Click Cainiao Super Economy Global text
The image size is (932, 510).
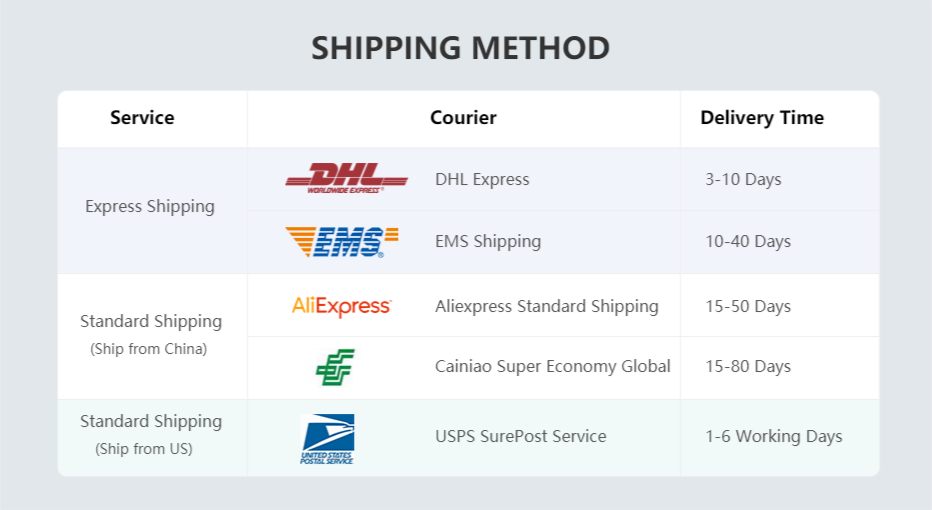(552, 366)
